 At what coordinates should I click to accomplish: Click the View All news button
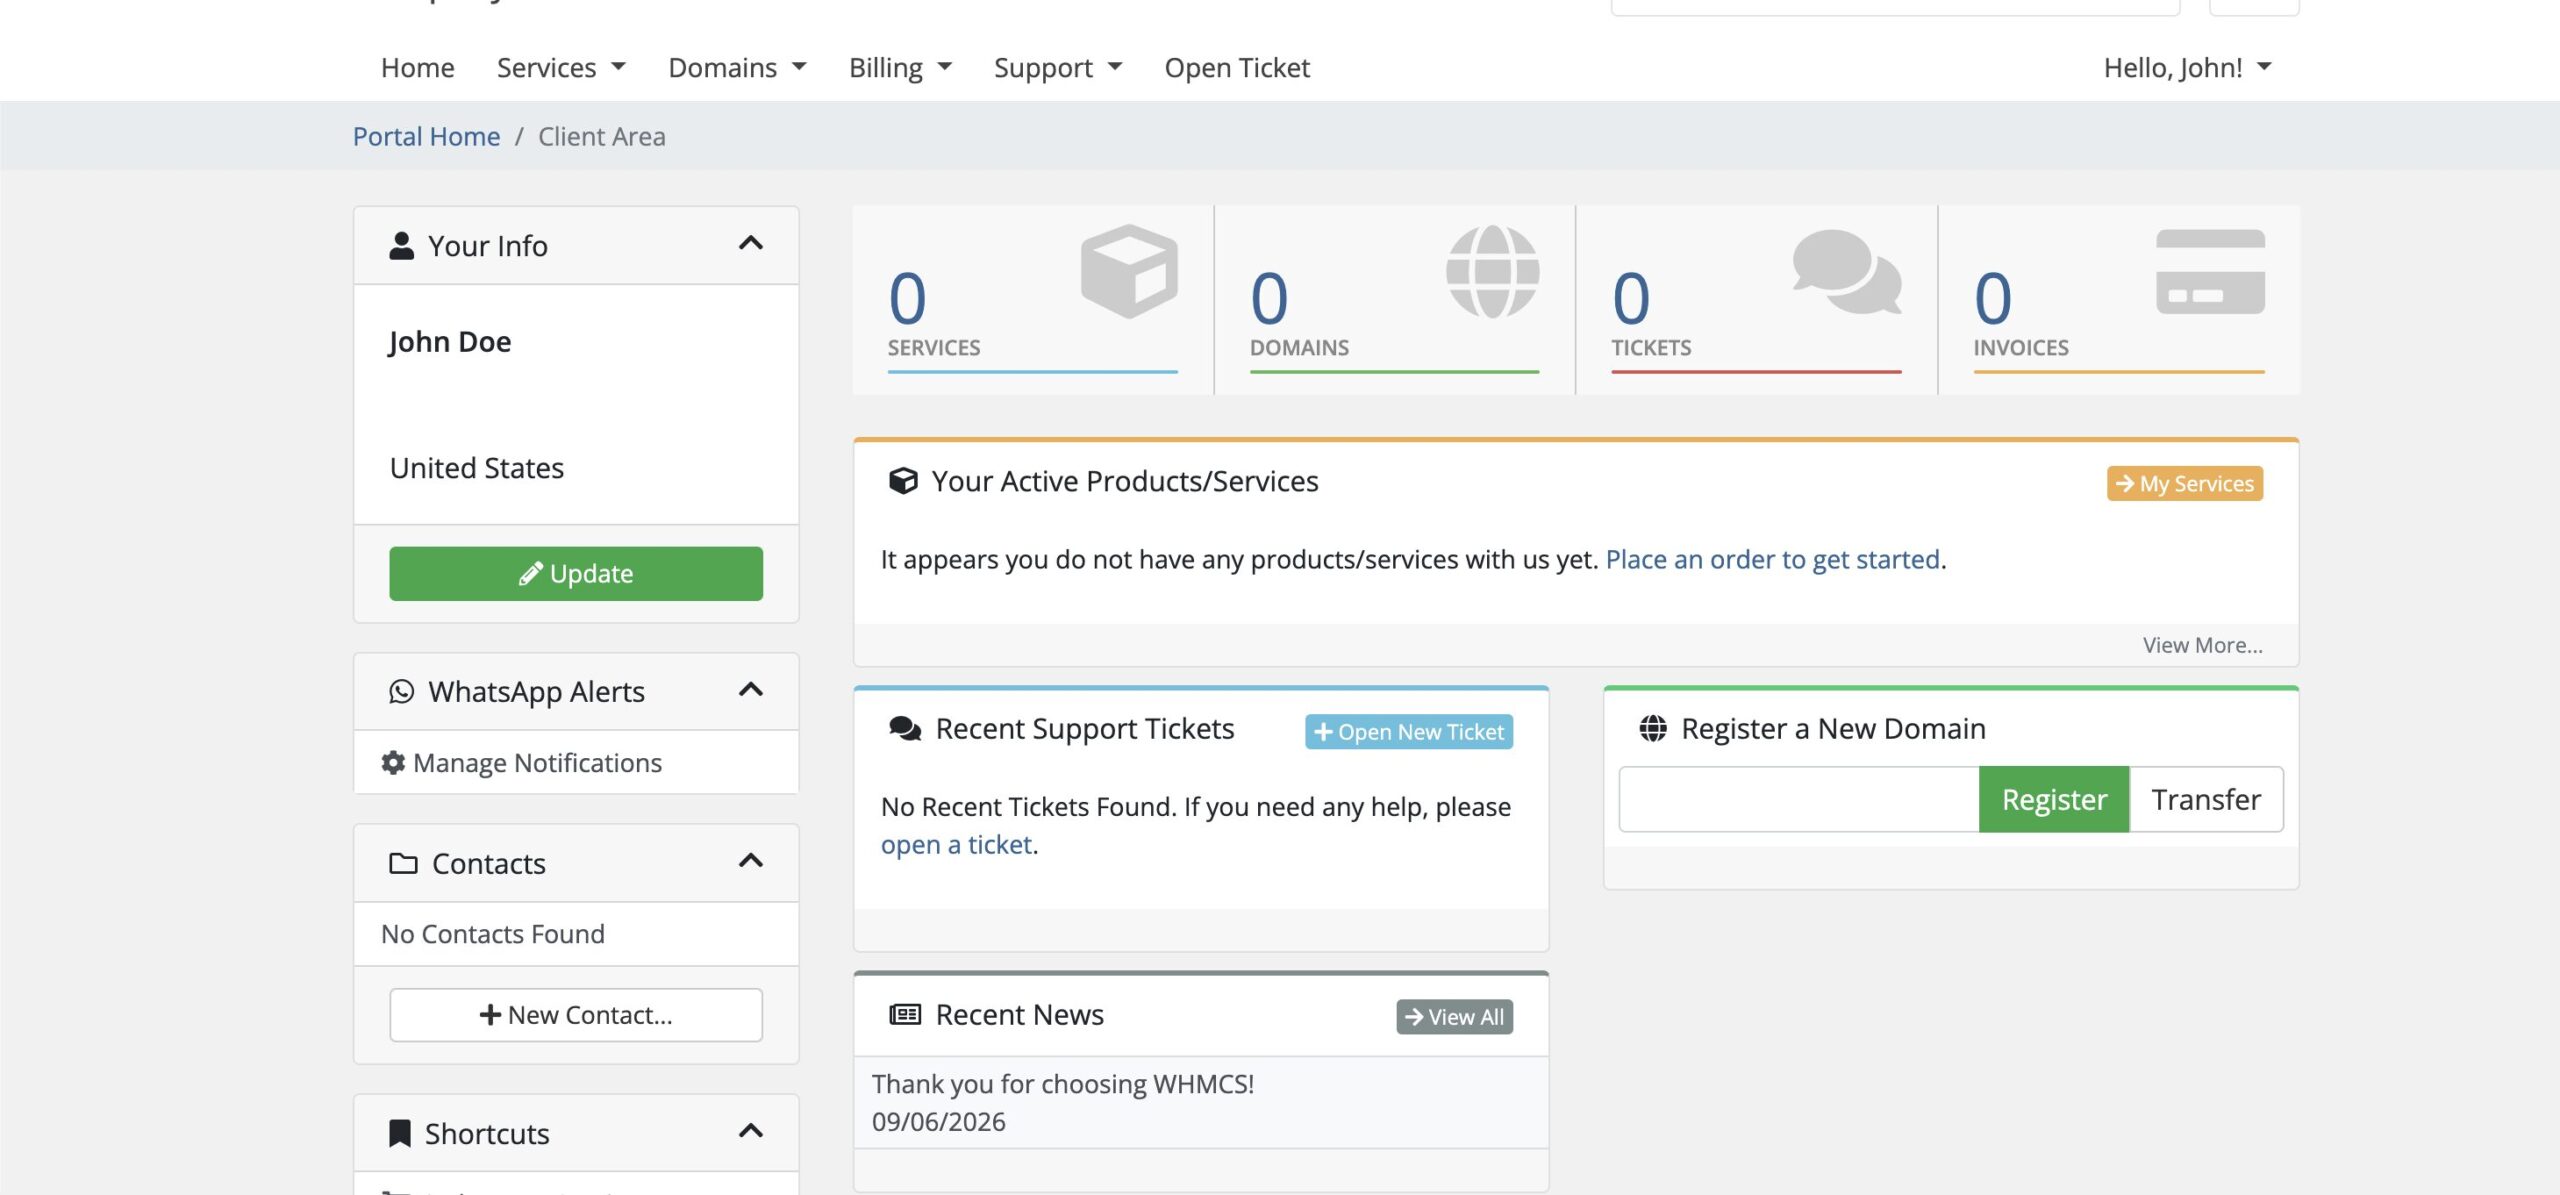(x=1455, y=1017)
